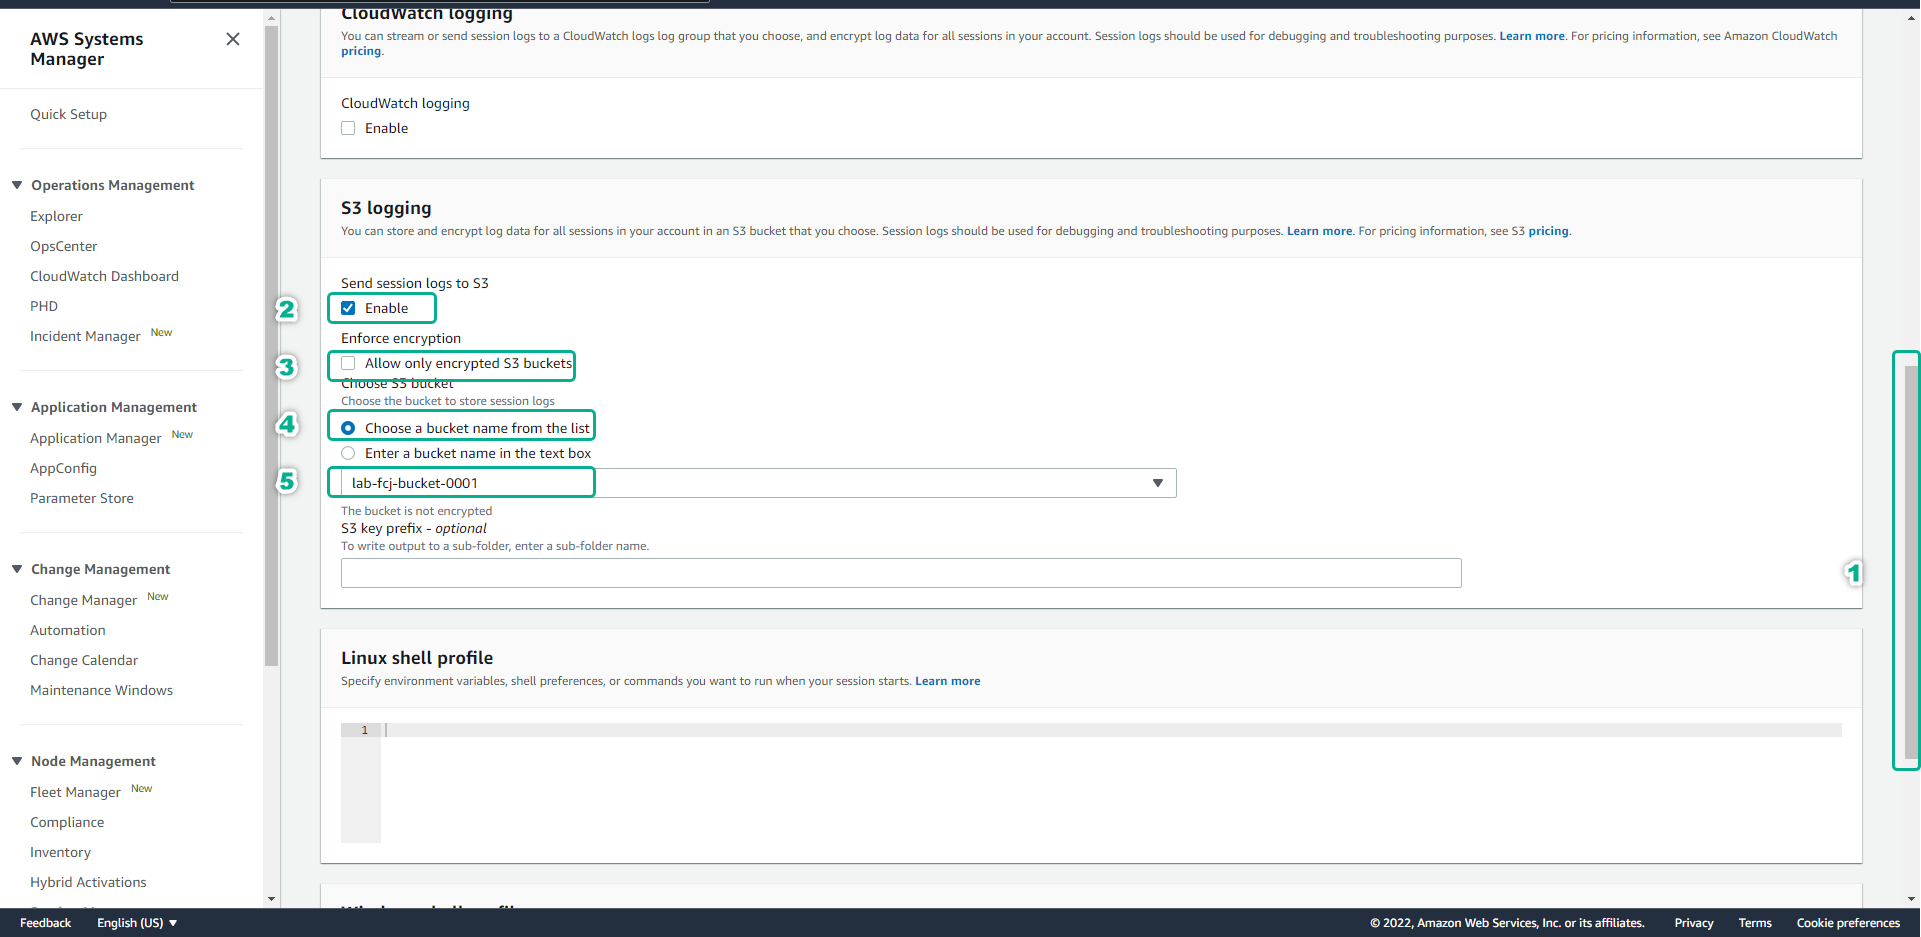The width and height of the screenshot is (1921, 937).
Task: Open Parameter Store in the sidebar
Action: (x=81, y=498)
